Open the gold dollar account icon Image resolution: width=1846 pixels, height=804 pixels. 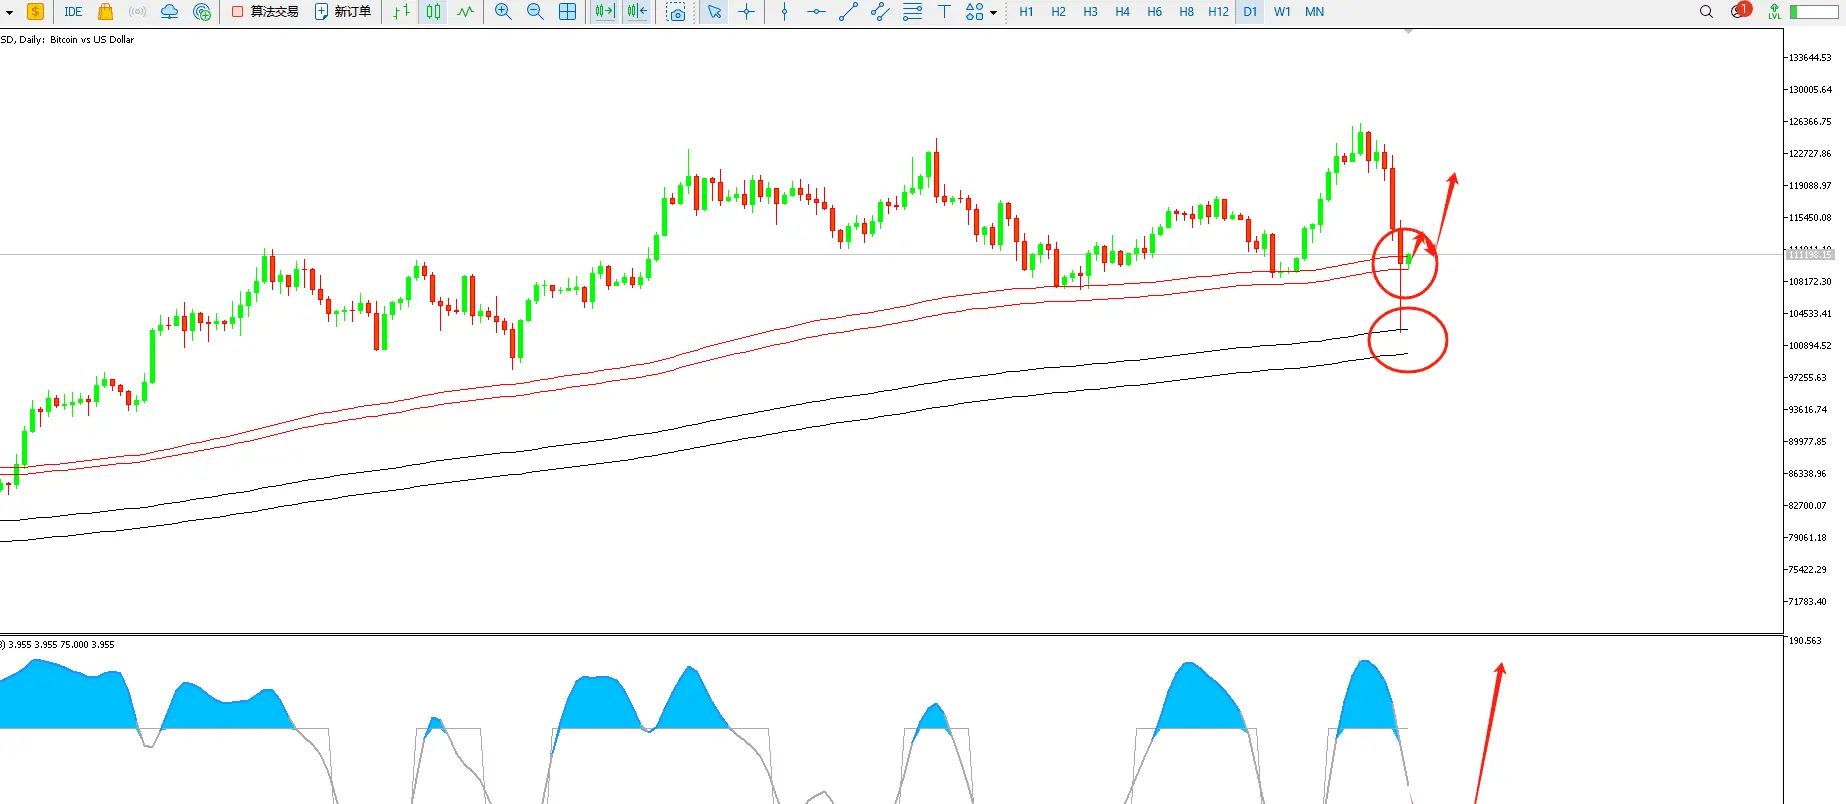[35, 12]
